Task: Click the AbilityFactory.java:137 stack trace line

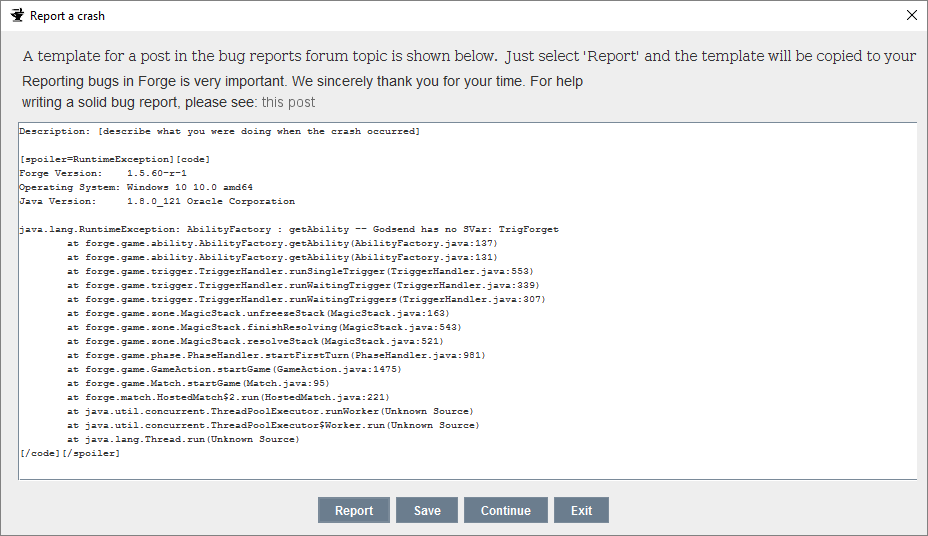Action: pos(282,243)
